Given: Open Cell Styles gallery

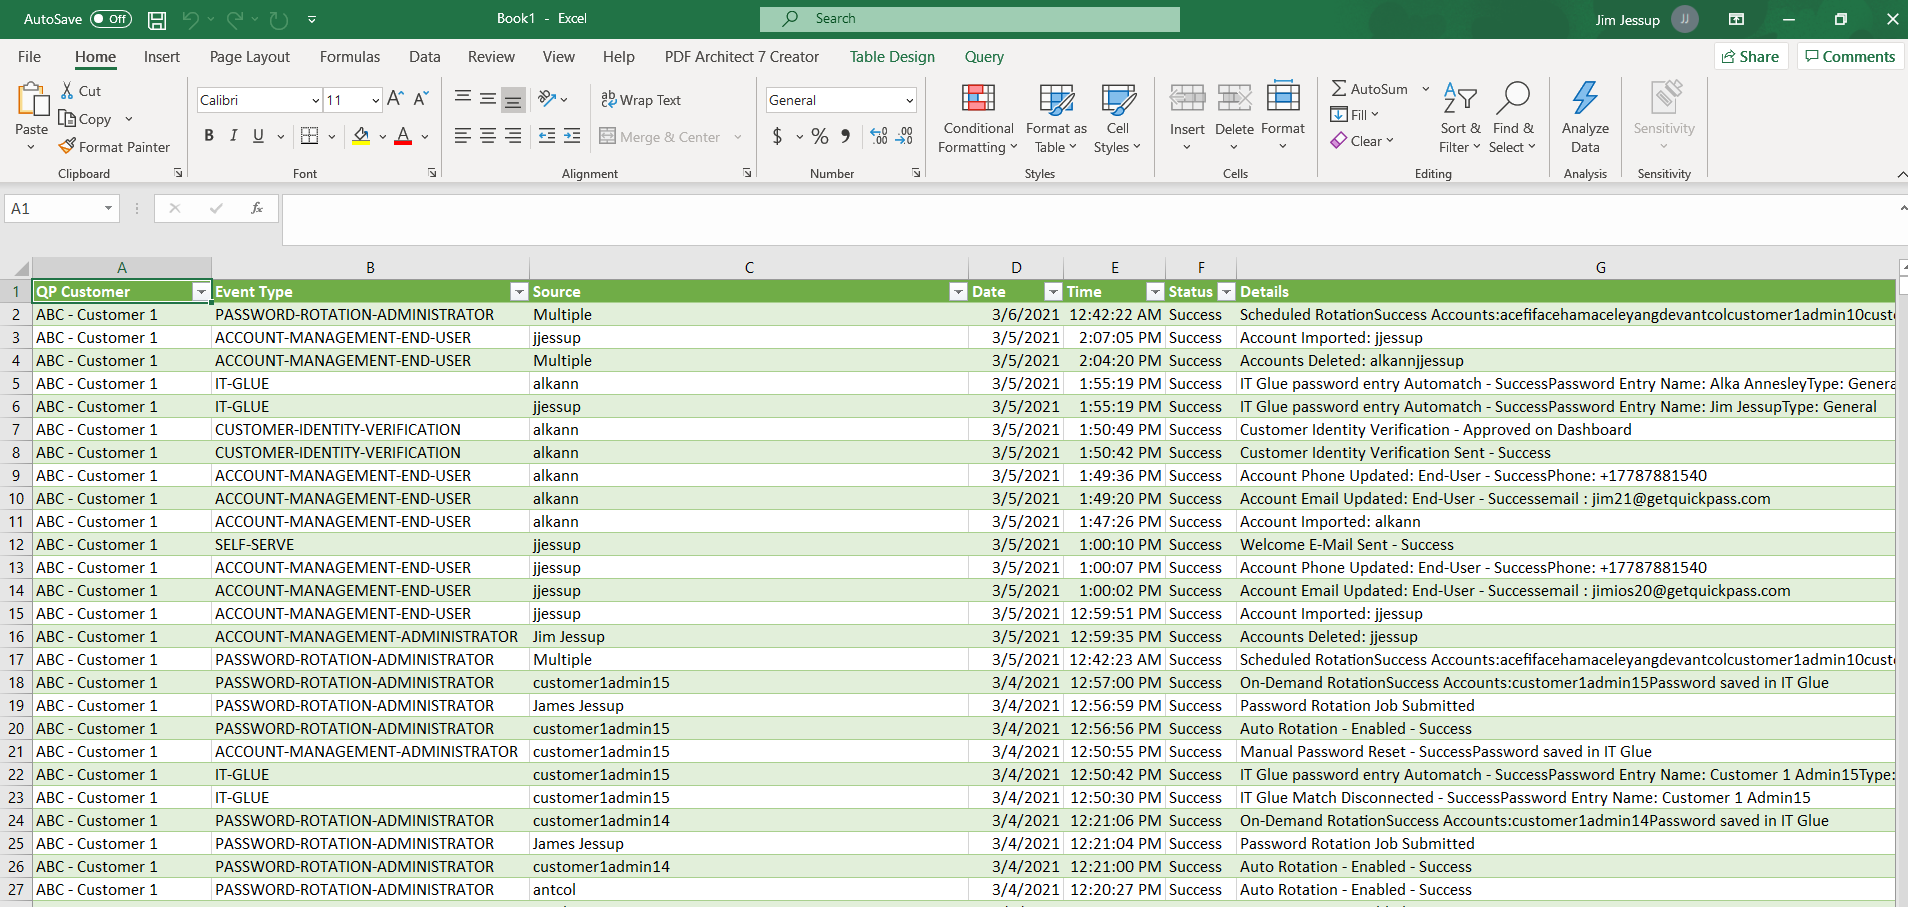Looking at the screenshot, I should pos(1118,118).
